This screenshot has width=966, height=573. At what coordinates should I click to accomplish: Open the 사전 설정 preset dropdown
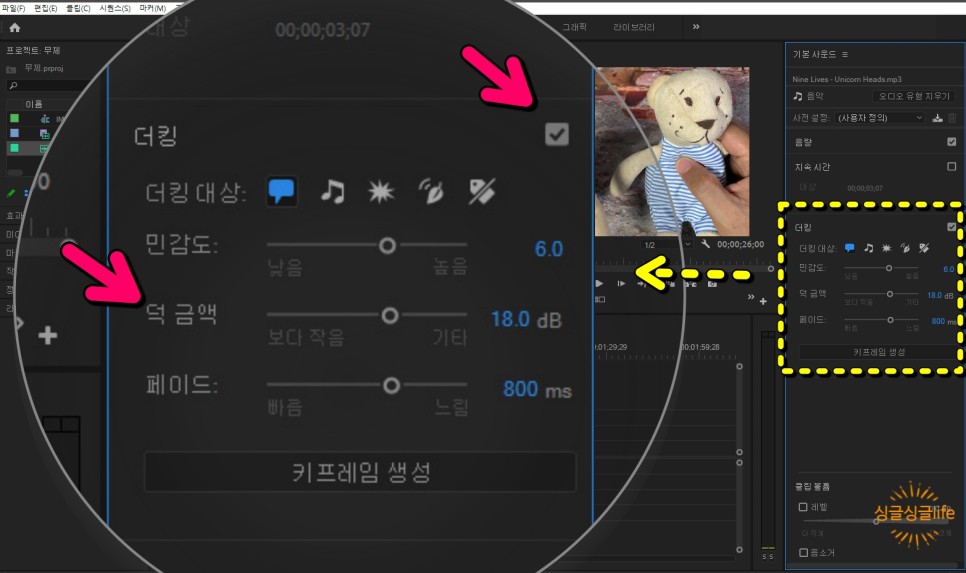(x=880, y=118)
